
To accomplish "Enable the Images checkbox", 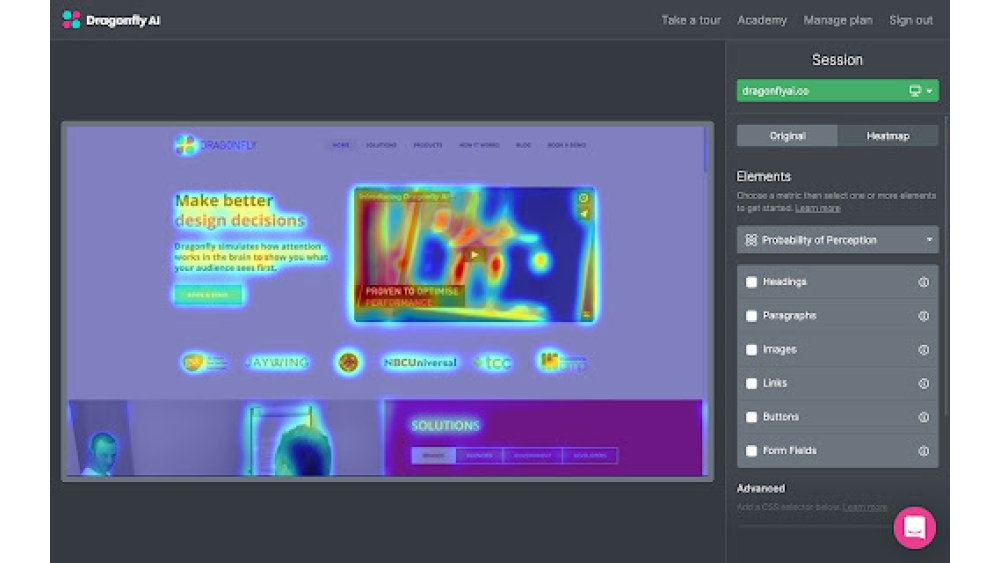I will [751, 349].
